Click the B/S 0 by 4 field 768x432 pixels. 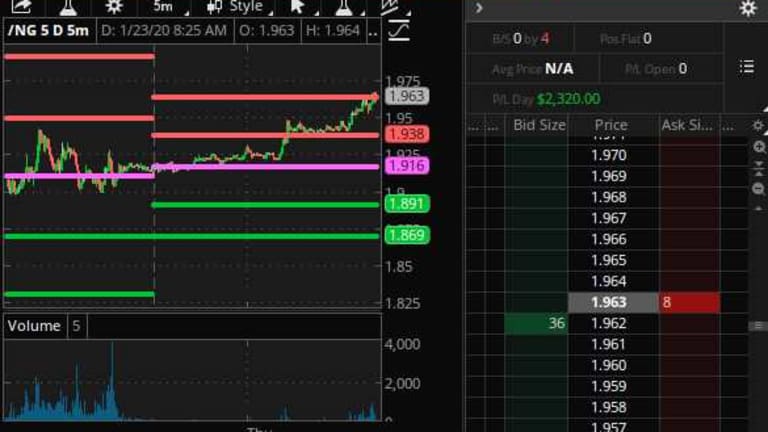click(520, 39)
